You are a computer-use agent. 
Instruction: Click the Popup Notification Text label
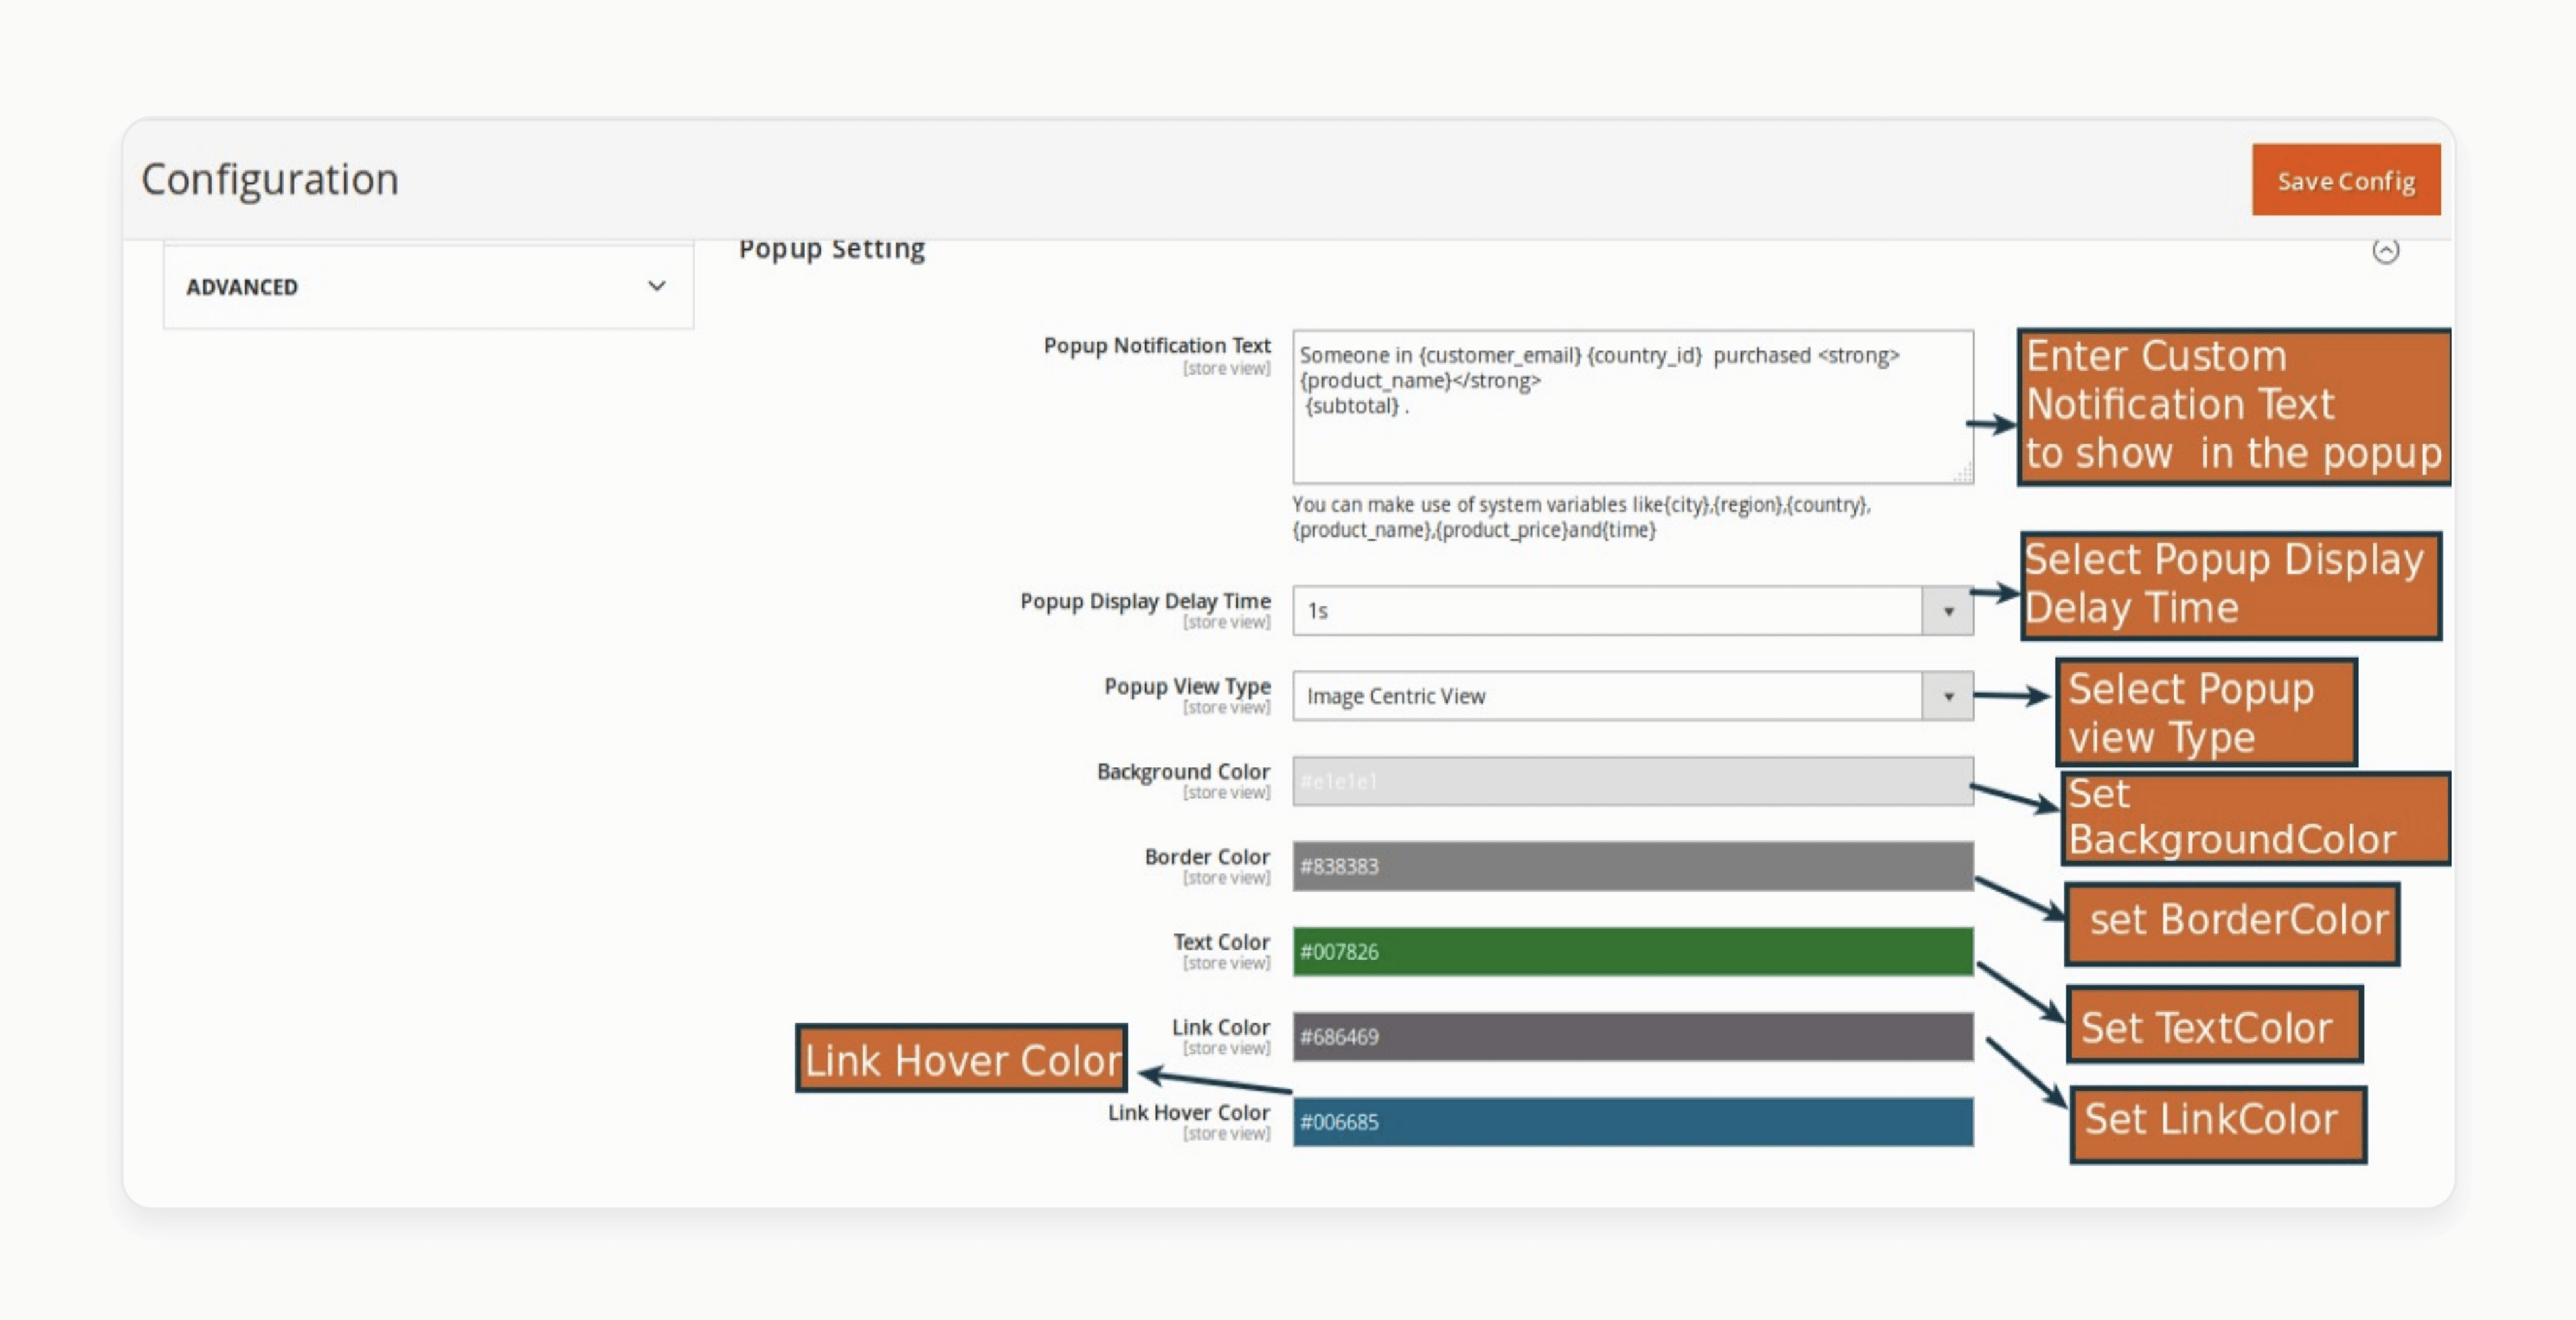pyautogui.click(x=1157, y=345)
